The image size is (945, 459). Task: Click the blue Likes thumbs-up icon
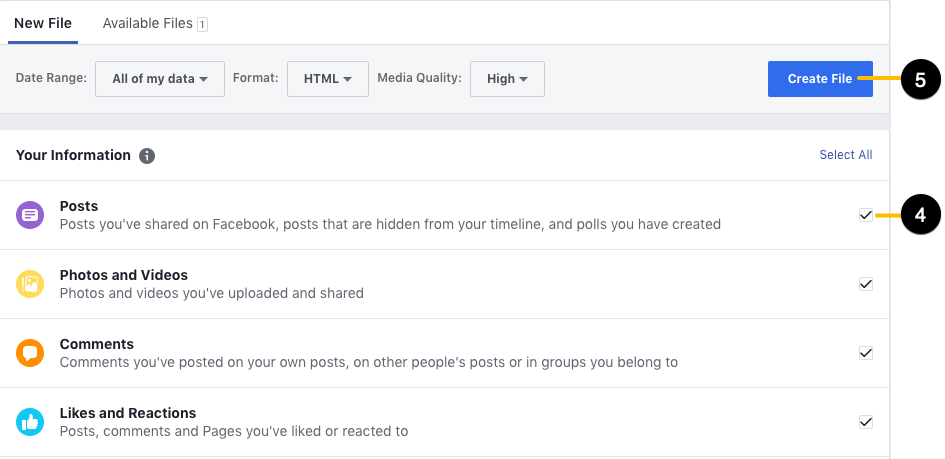30,422
